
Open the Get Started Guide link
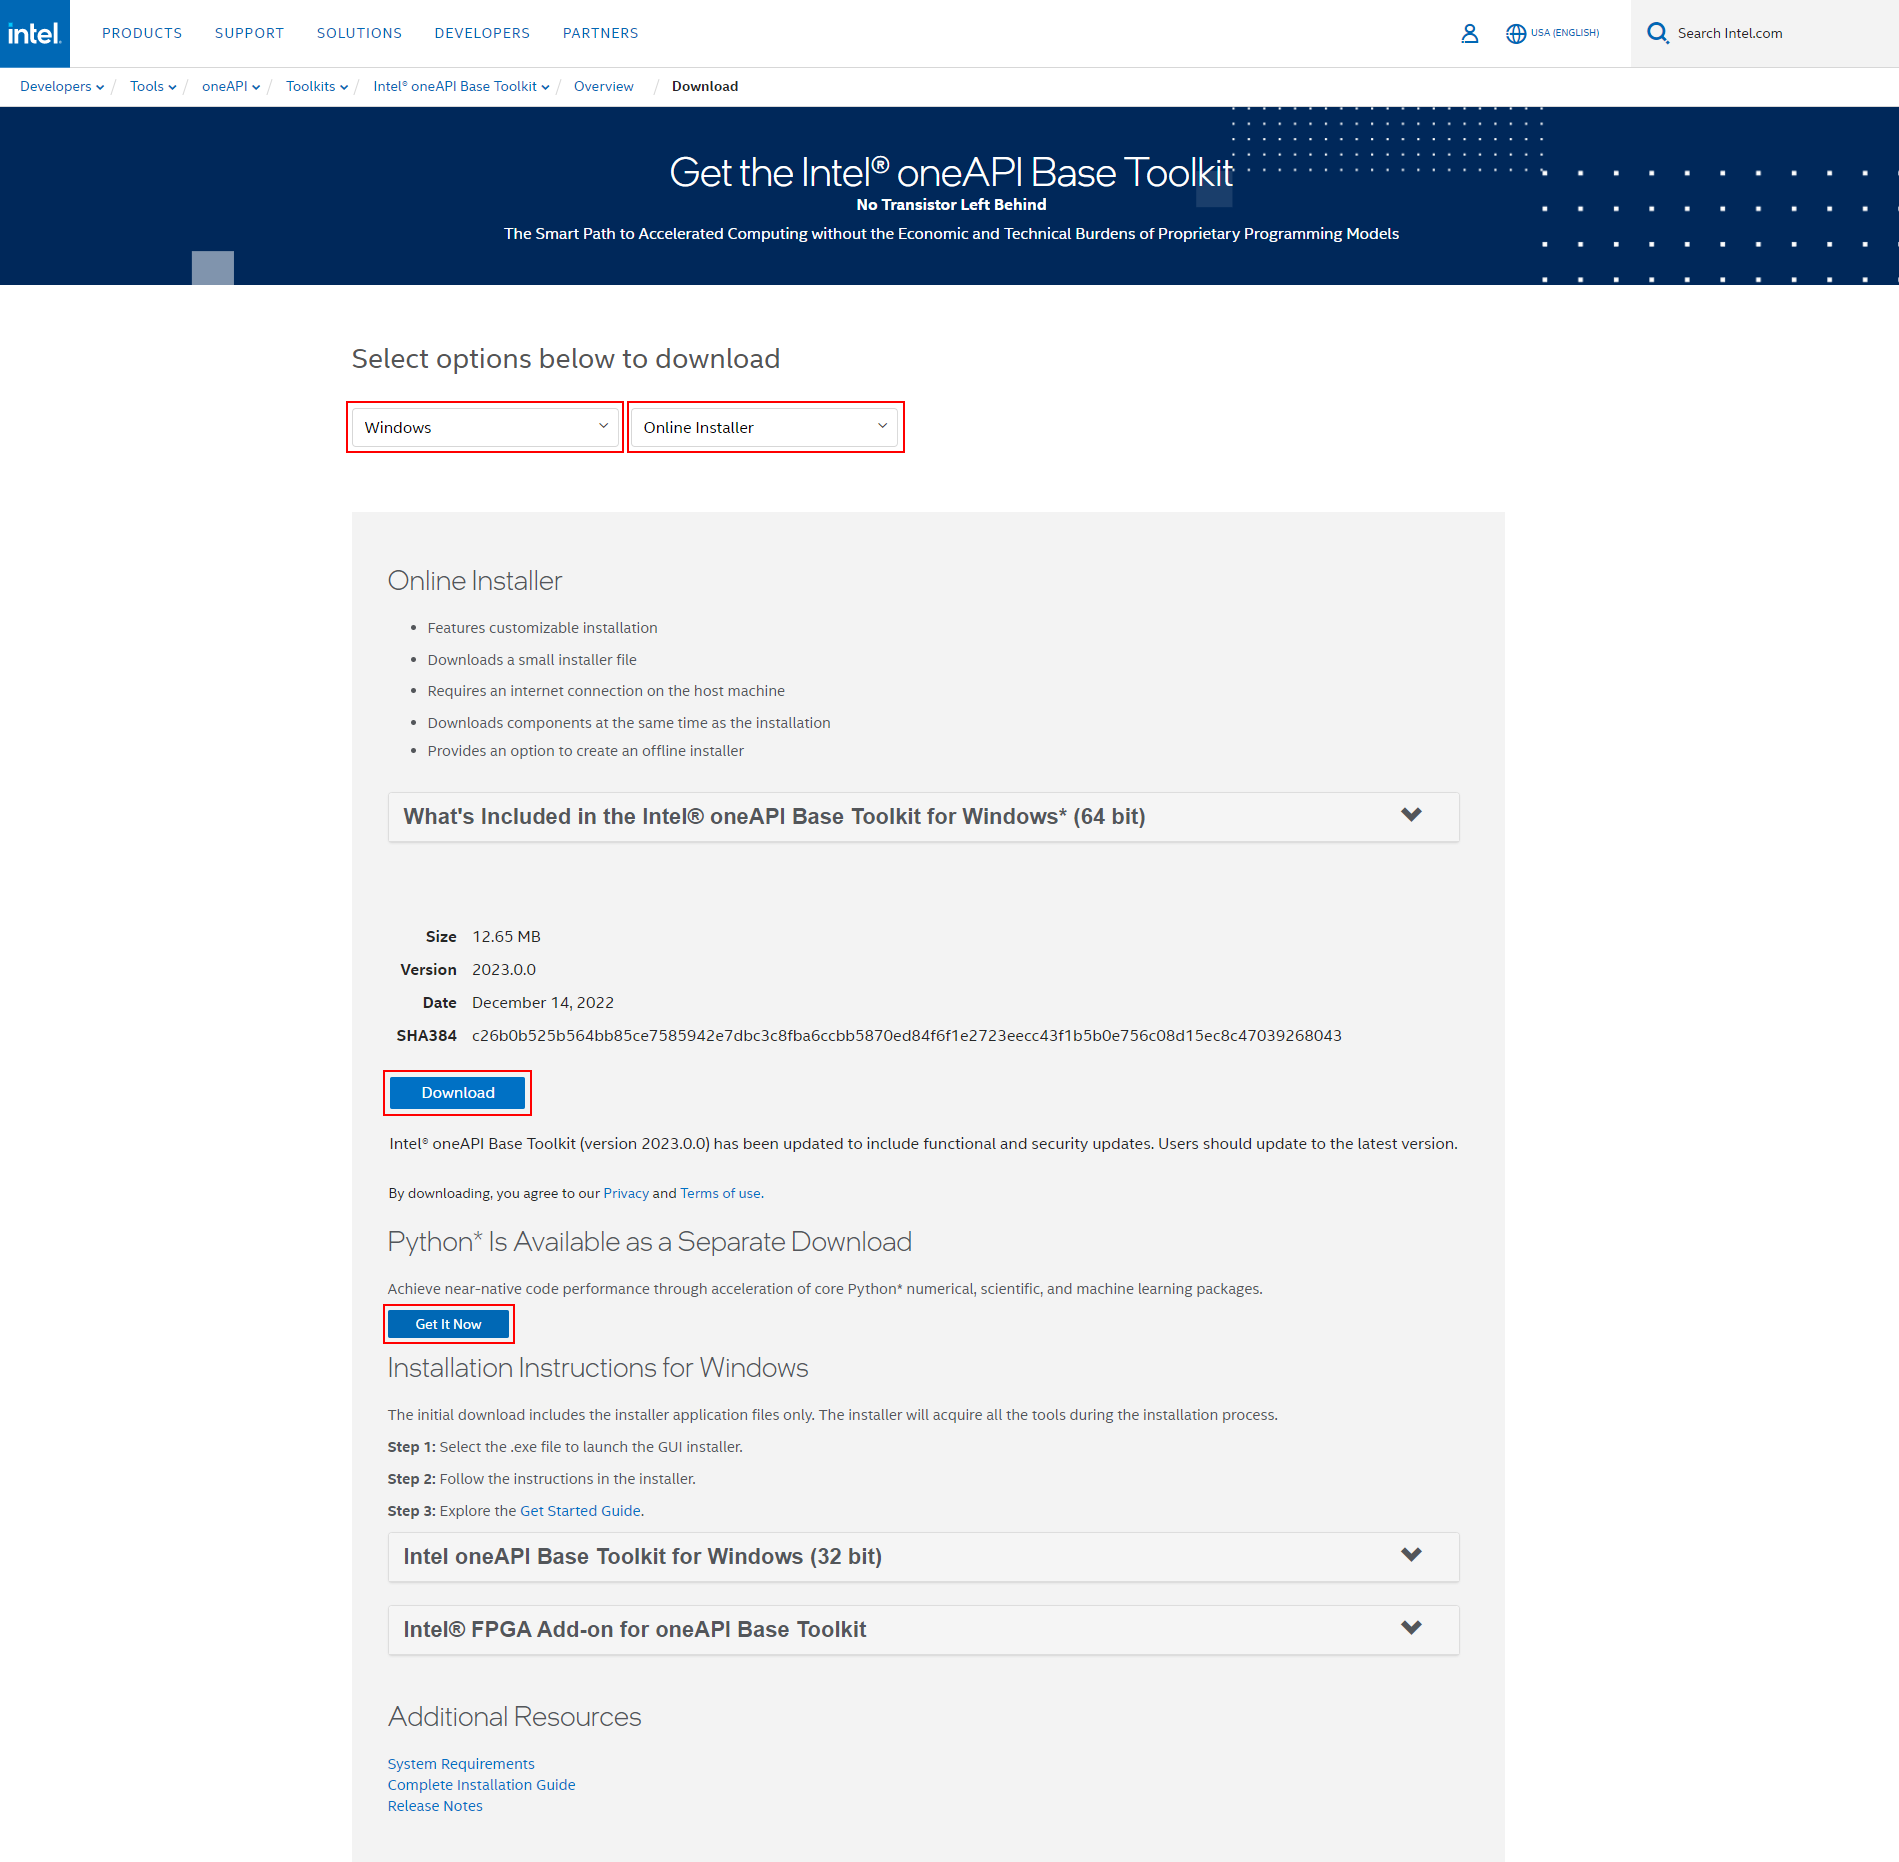coord(580,1511)
